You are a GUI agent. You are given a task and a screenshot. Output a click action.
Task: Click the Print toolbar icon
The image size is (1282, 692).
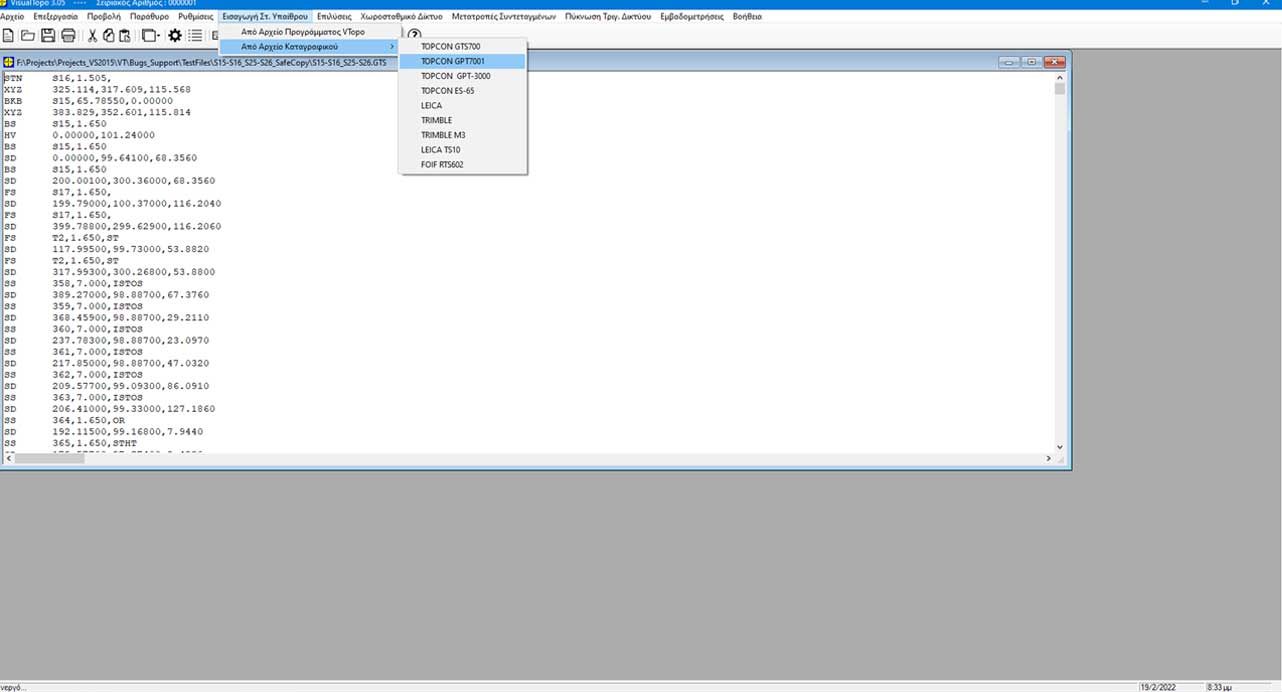pyautogui.click(x=68, y=36)
